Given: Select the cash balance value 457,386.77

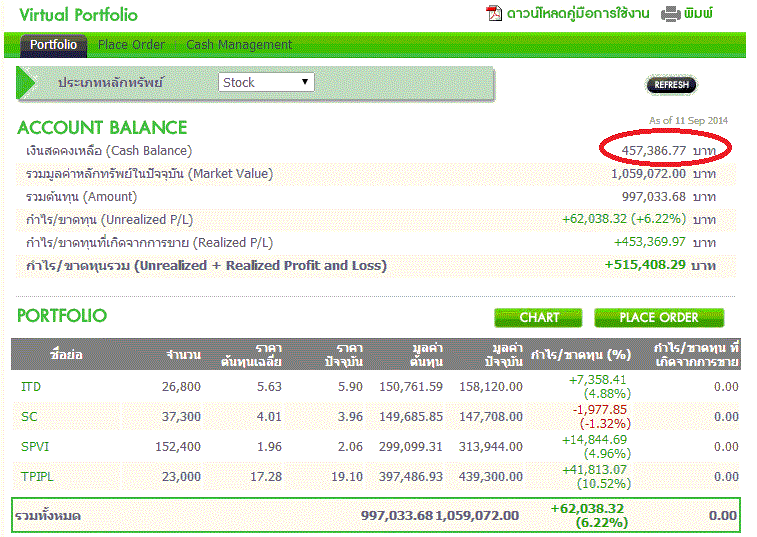Looking at the screenshot, I should coord(654,151).
